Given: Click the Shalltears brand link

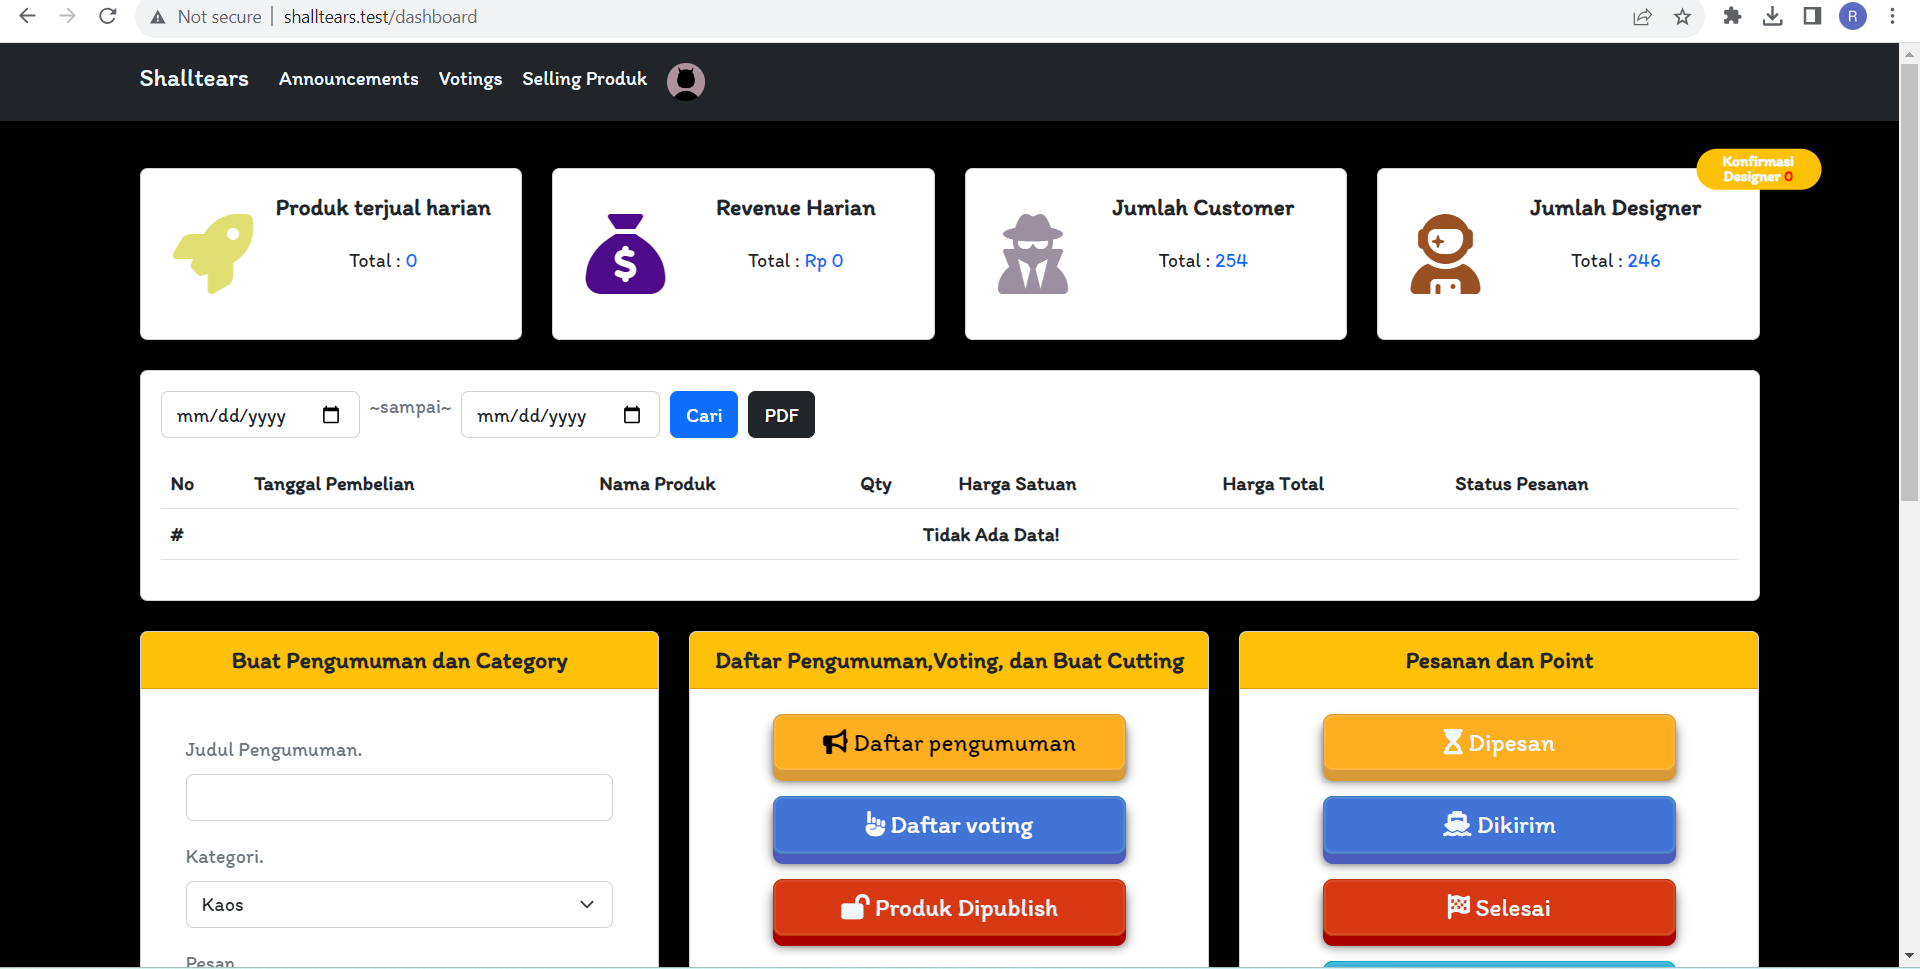Looking at the screenshot, I should (x=194, y=79).
